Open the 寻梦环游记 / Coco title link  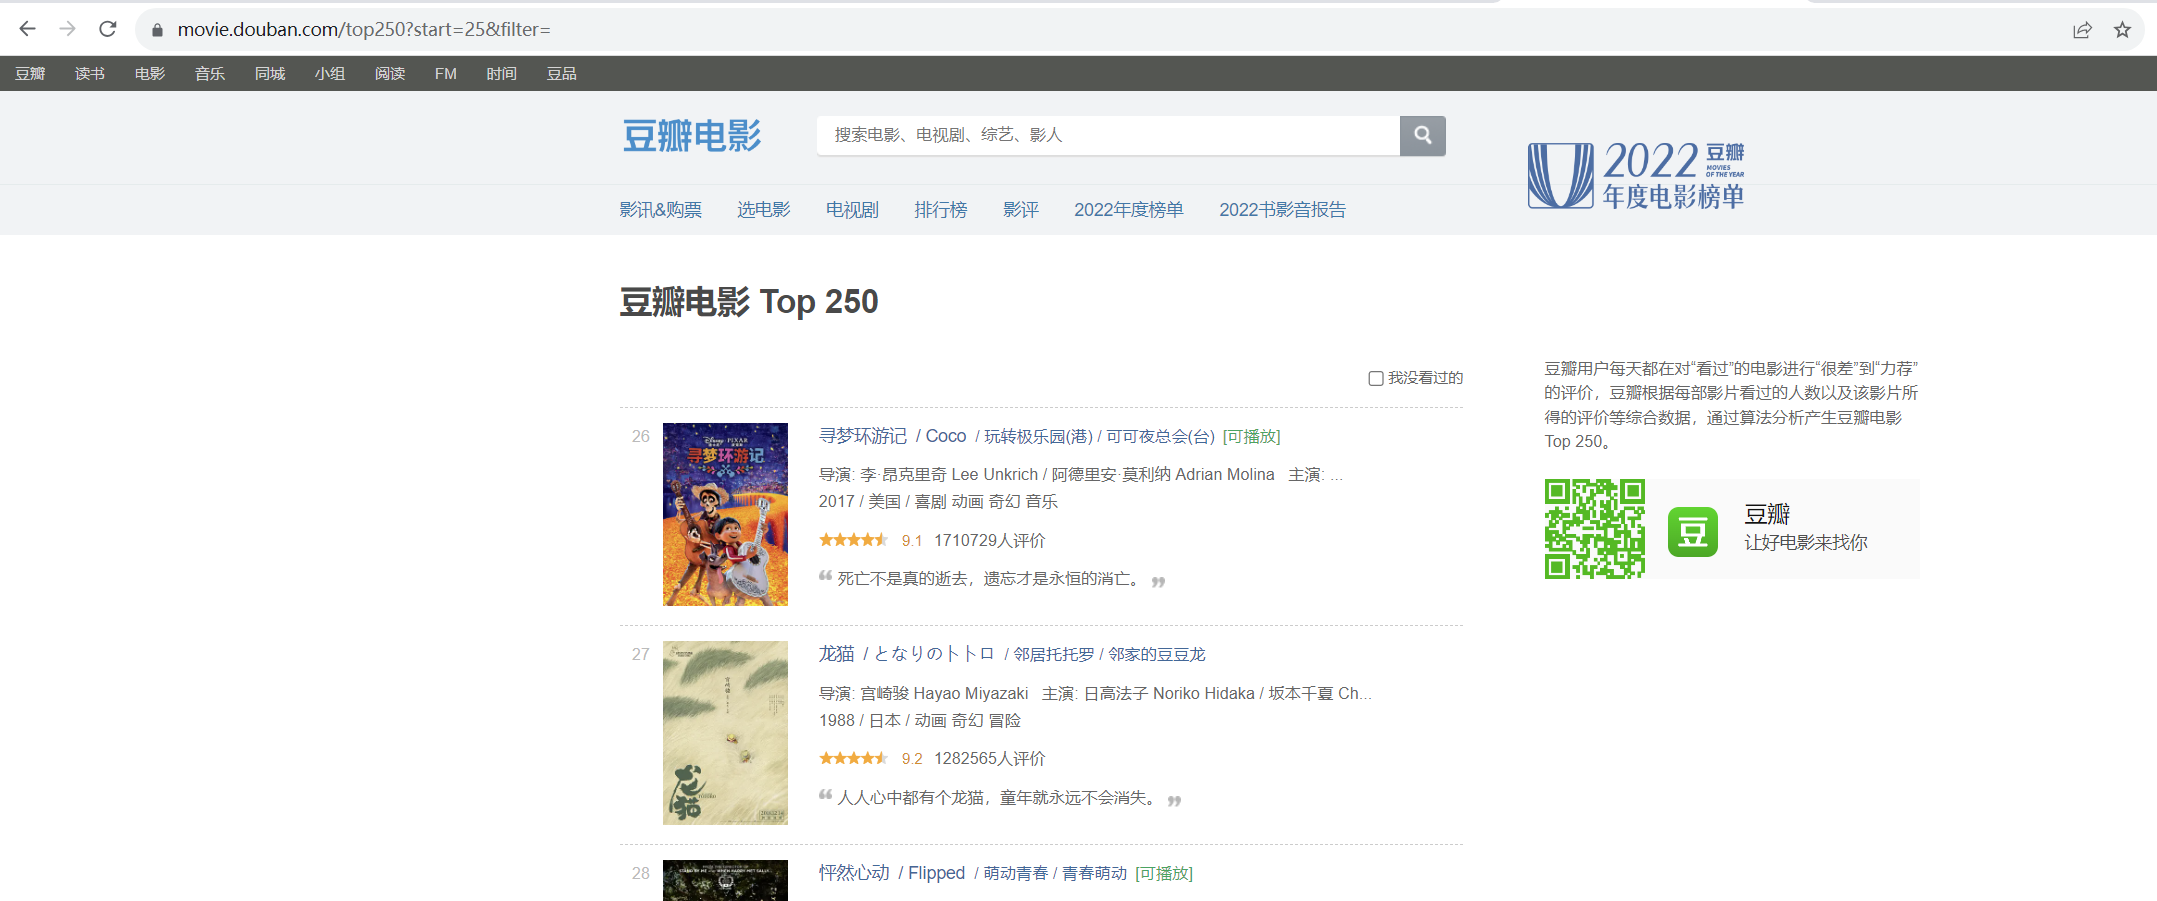pyautogui.click(x=893, y=436)
